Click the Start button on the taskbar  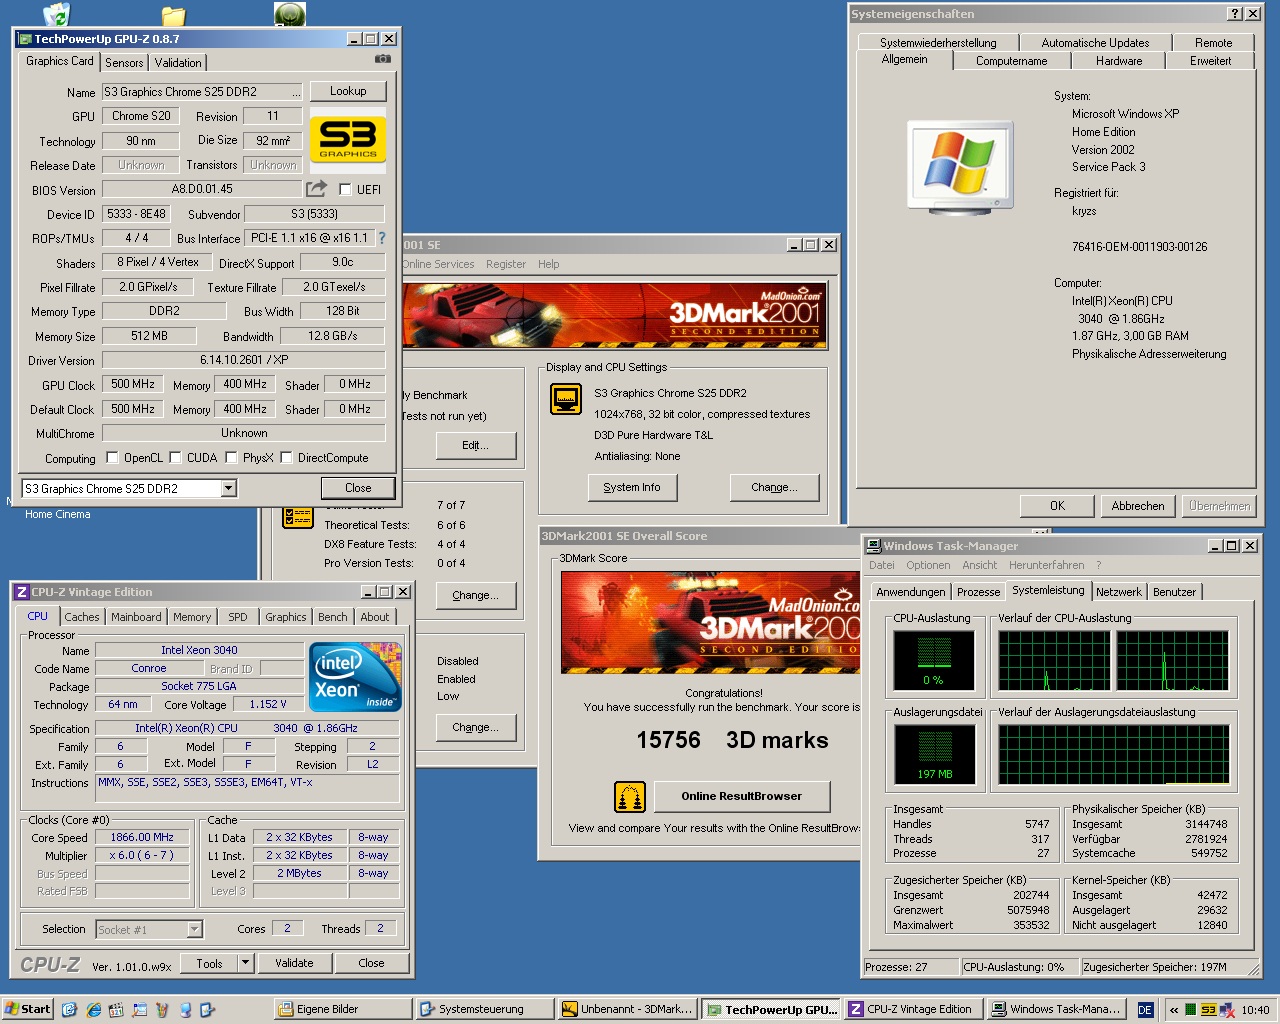[27, 1009]
